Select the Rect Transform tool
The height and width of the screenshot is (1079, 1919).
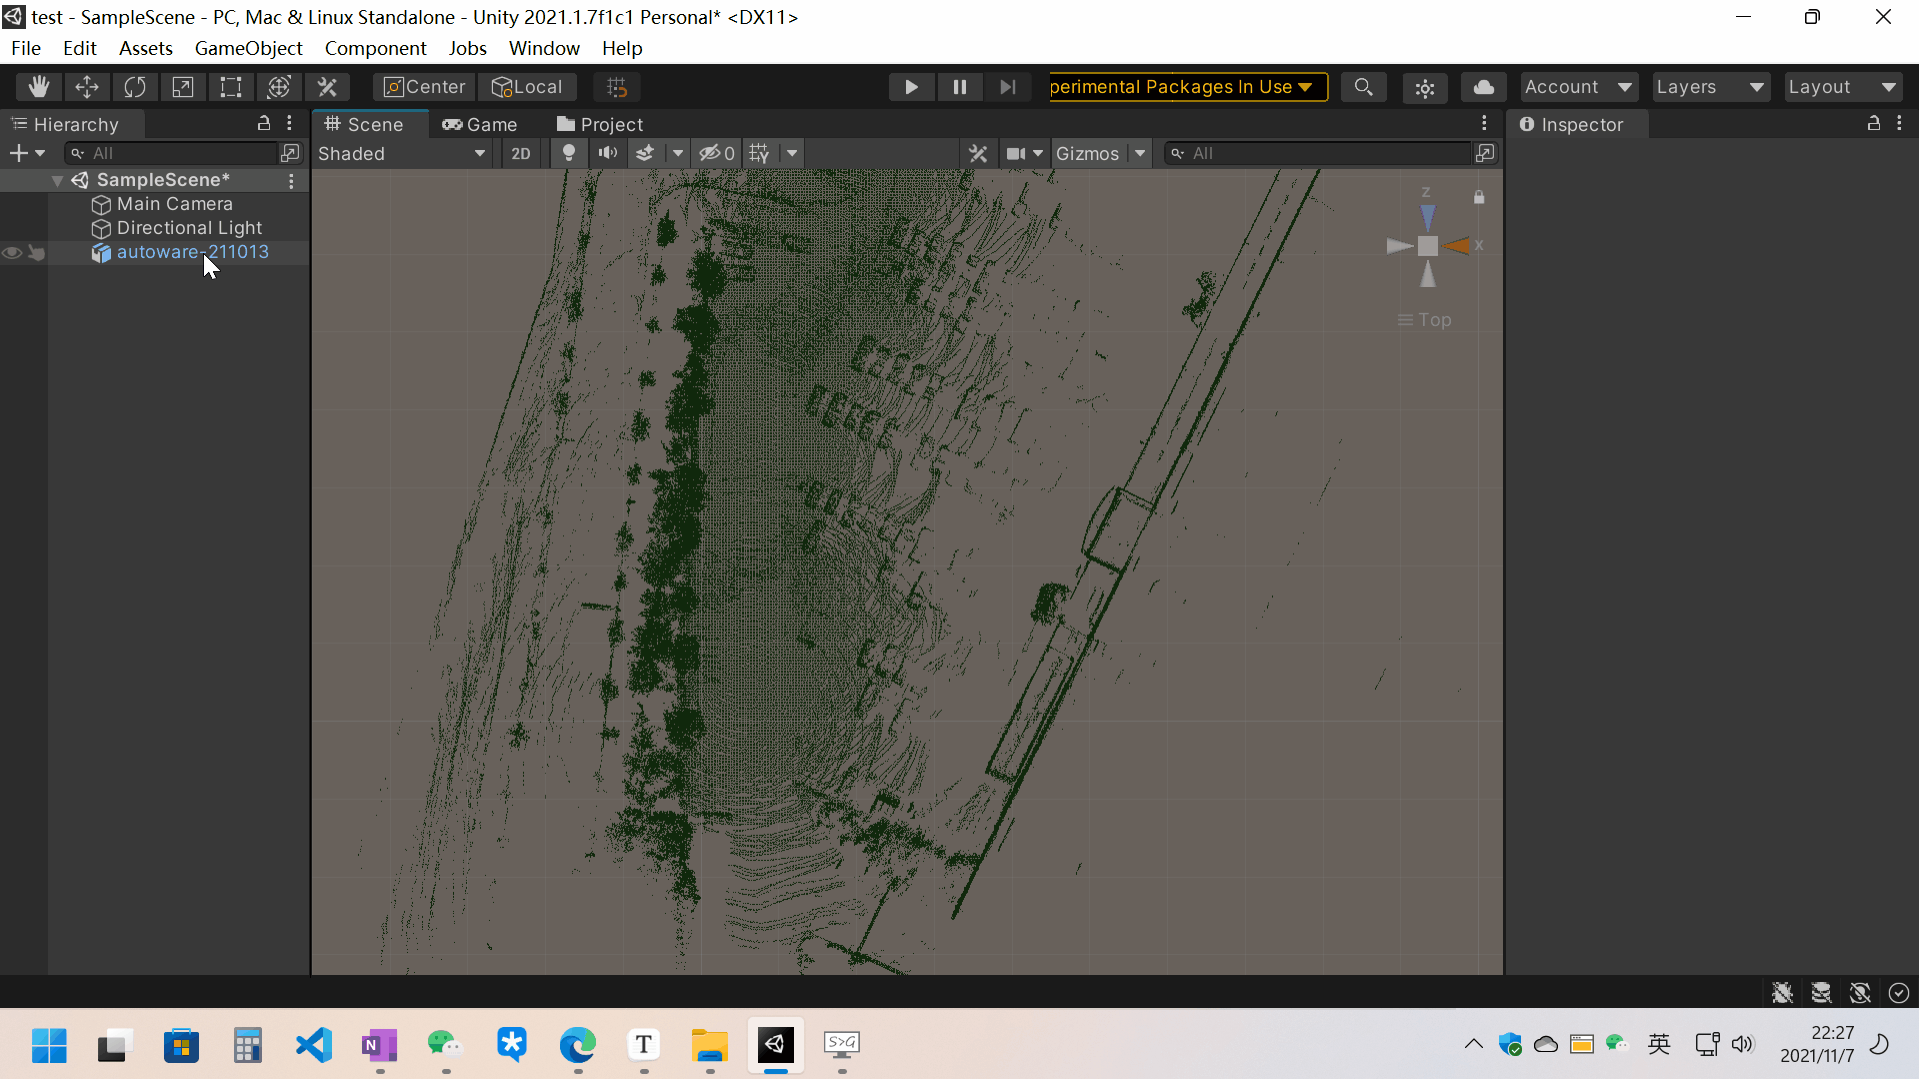tap(231, 87)
